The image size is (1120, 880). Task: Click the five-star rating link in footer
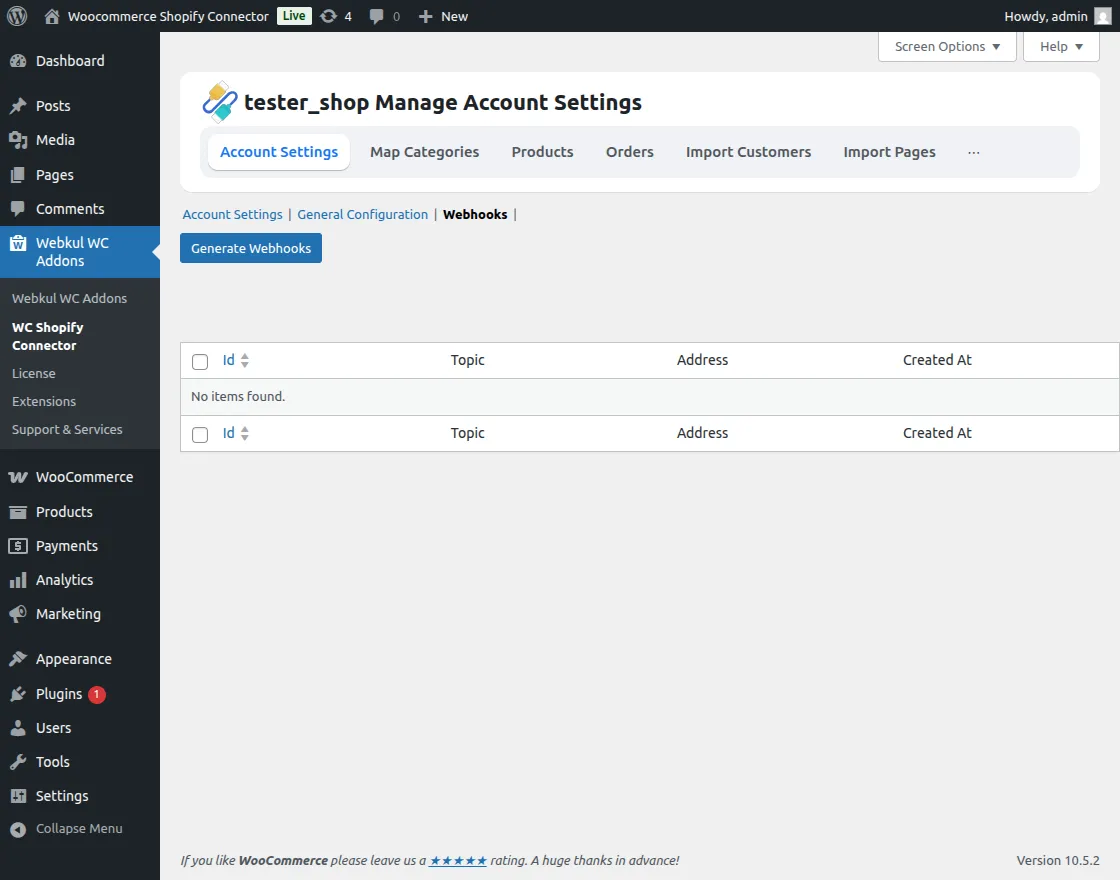click(x=457, y=860)
